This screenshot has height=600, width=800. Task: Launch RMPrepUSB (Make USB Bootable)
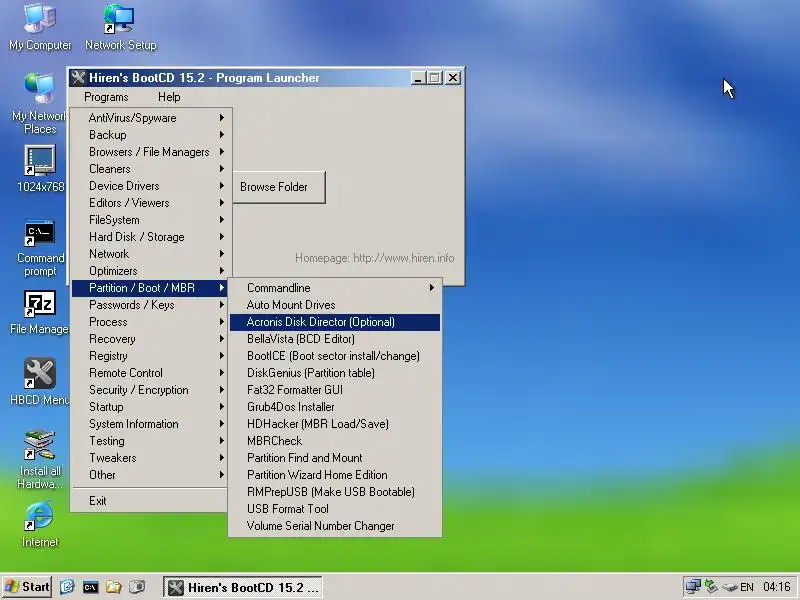point(335,492)
